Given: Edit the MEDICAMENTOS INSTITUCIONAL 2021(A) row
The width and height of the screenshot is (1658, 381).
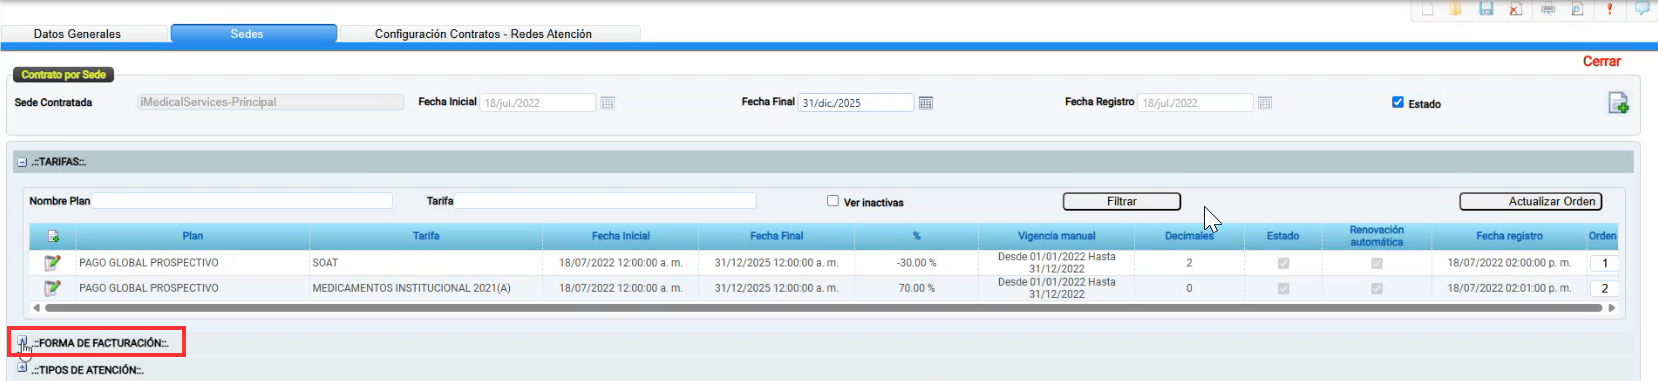Looking at the screenshot, I should click(52, 288).
